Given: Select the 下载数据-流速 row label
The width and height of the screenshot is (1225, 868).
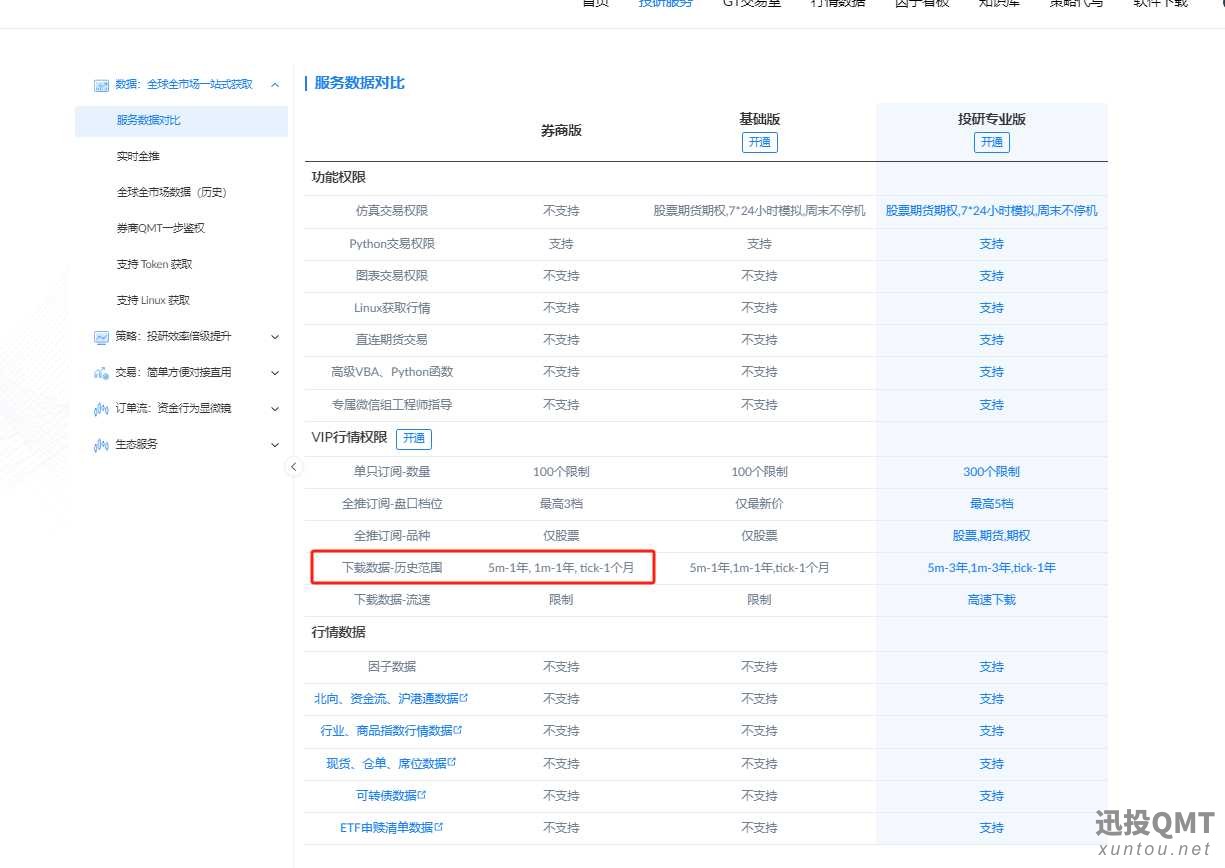Looking at the screenshot, I should (392, 599).
